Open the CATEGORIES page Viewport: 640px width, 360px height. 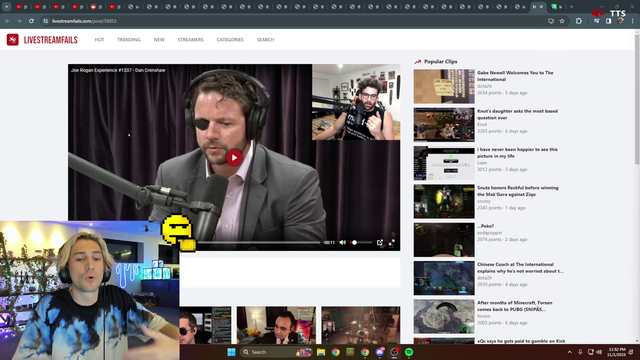click(x=230, y=40)
